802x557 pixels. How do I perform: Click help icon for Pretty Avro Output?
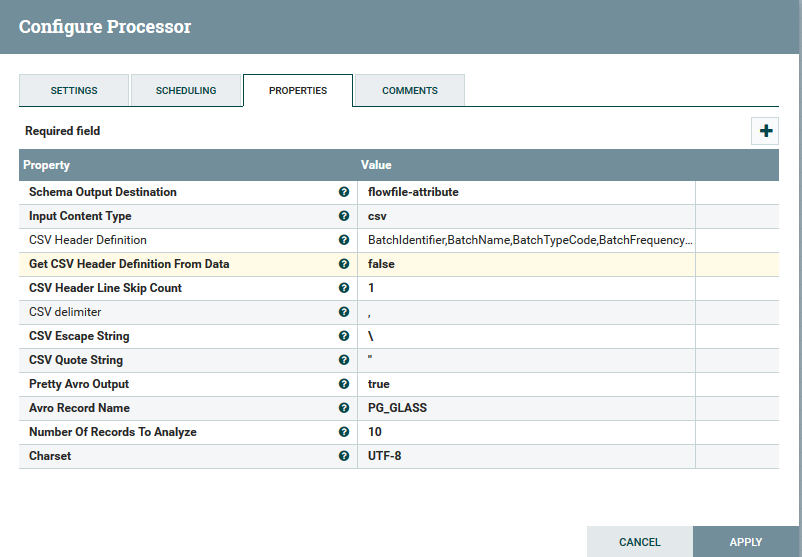coord(344,384)
